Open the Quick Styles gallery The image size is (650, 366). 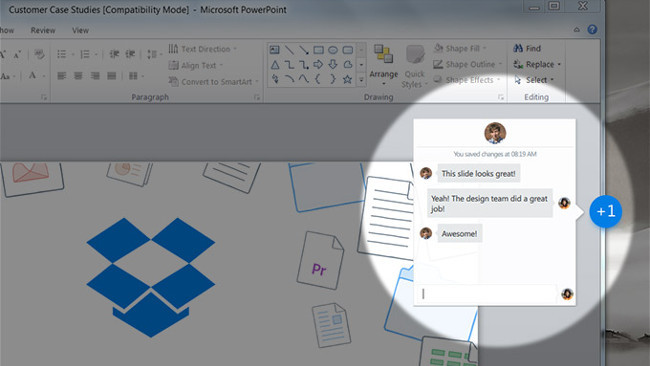pos(414,66)
